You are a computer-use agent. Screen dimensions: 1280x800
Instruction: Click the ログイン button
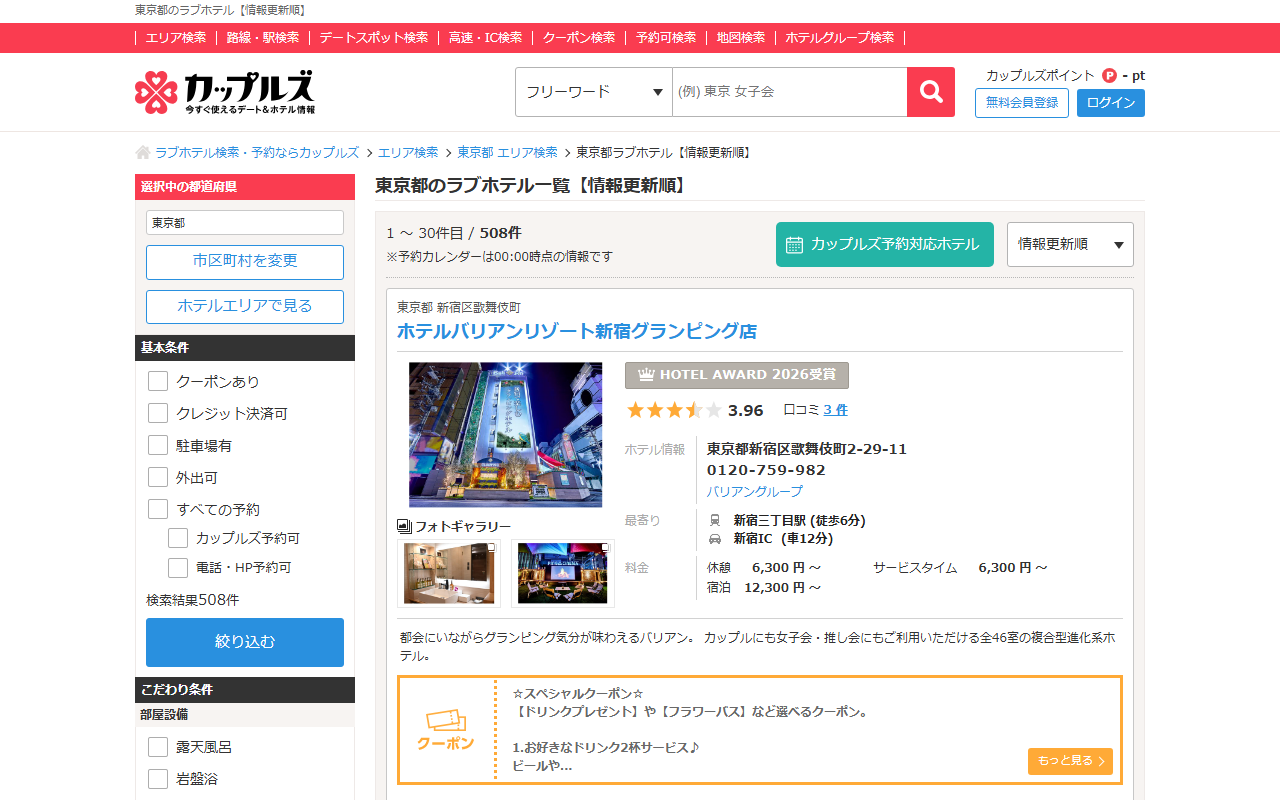tap(1111, 103)
